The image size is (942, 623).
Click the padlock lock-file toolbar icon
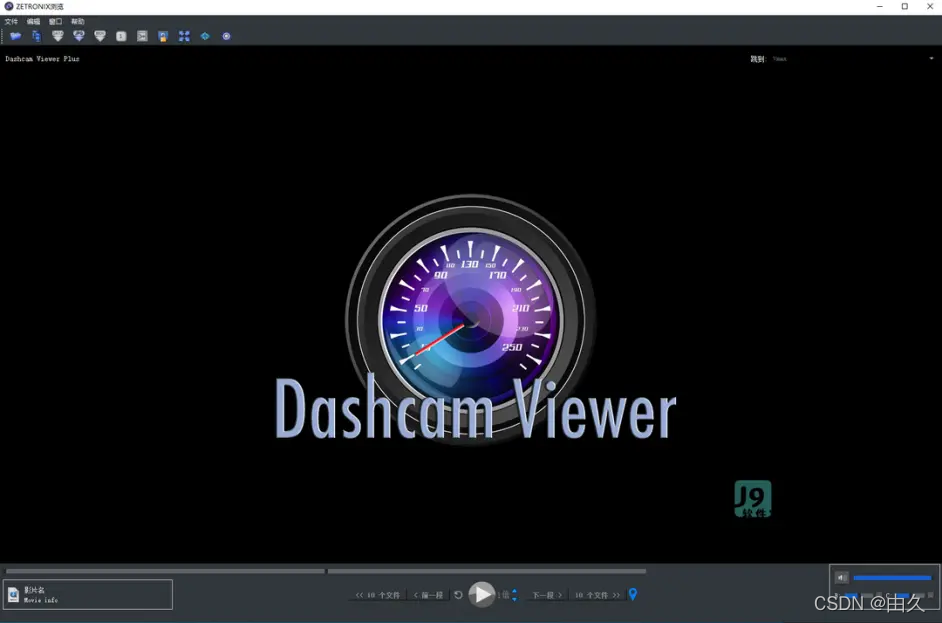[163, 36]
